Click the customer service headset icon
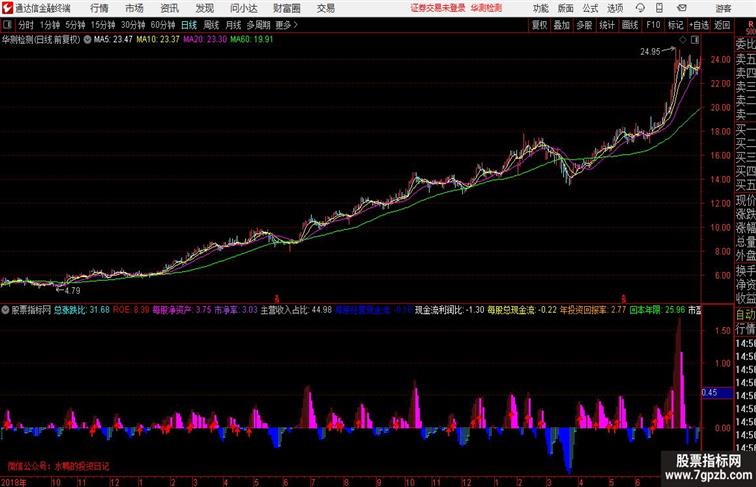756x487 pixels. click(x=640, y=8)
